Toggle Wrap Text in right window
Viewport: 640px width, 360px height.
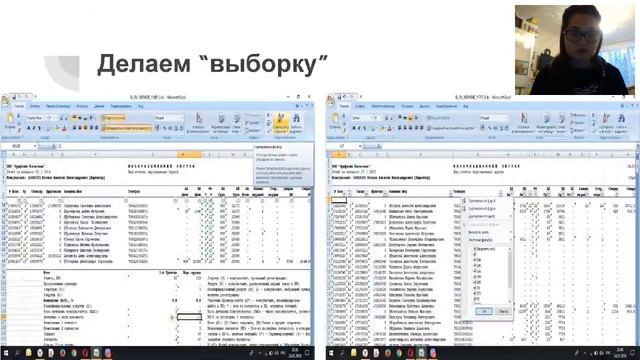tap(438, 118)
